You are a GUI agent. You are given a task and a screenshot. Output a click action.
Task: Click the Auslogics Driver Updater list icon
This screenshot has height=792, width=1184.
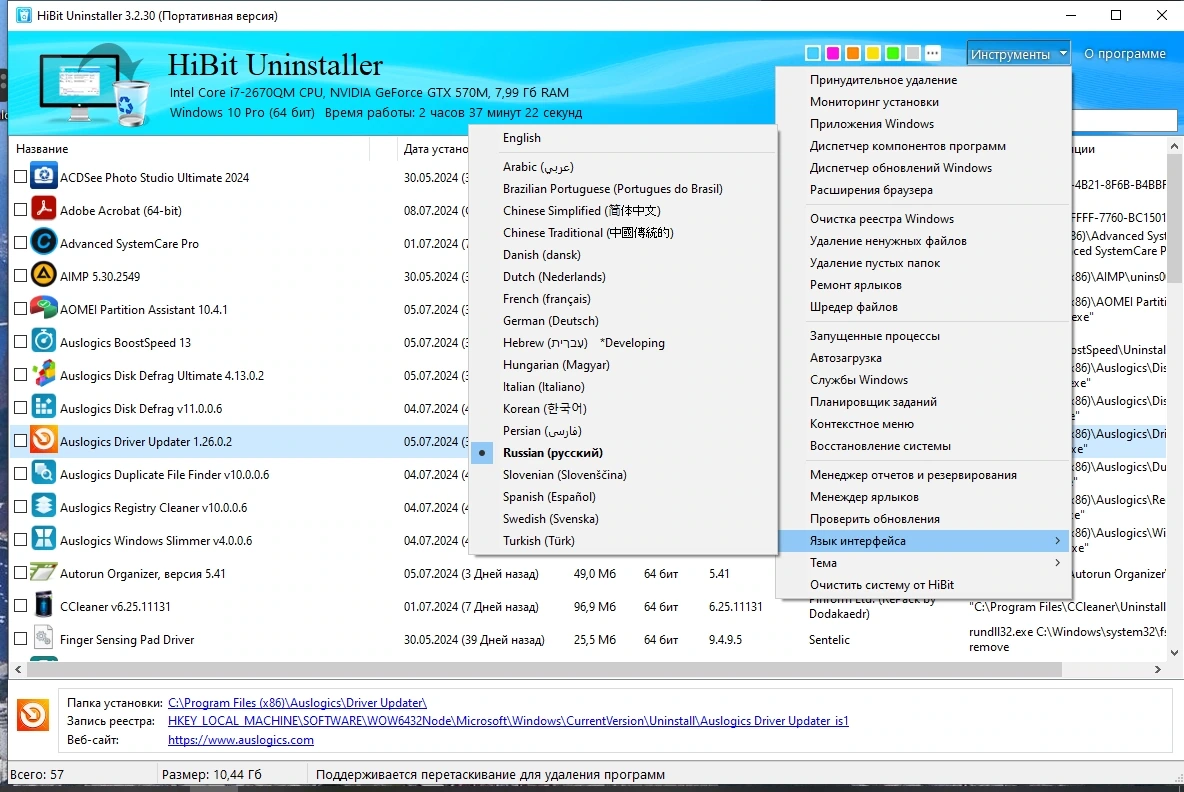(x=44, y=441)
